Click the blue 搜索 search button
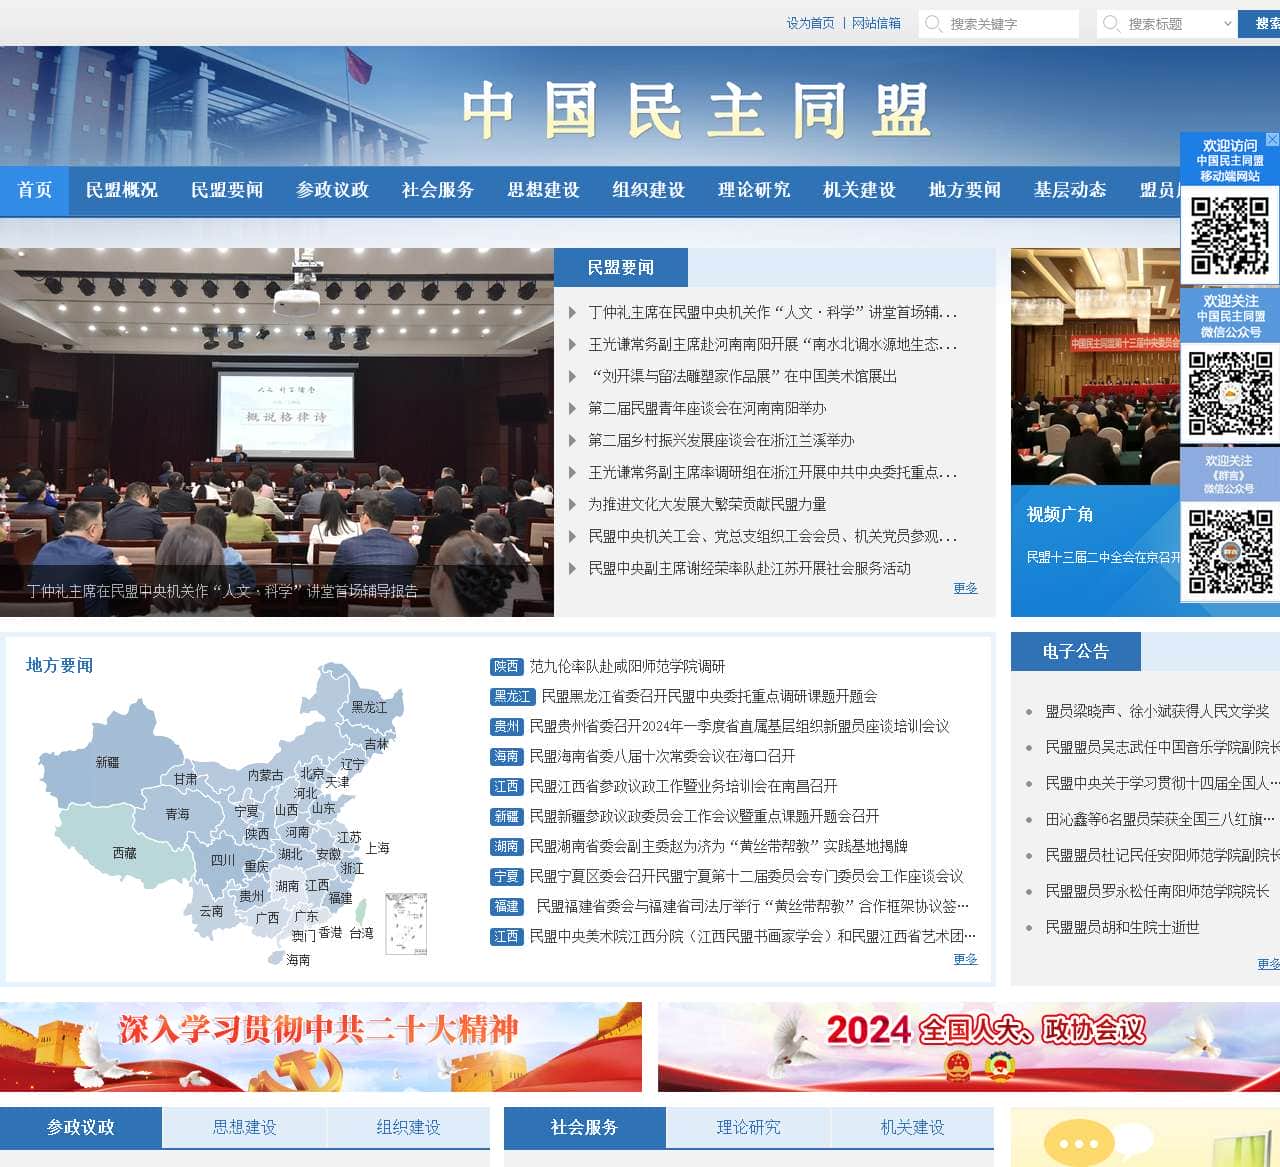 [1264, 24]
